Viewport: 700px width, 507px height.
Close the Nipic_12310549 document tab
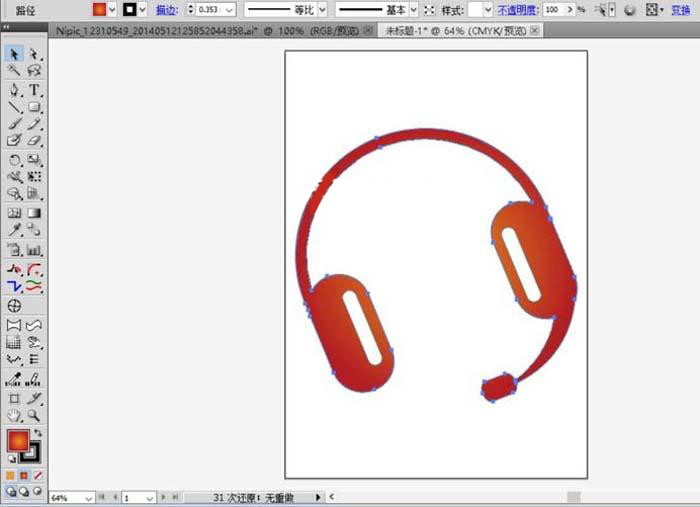(368, 30)
